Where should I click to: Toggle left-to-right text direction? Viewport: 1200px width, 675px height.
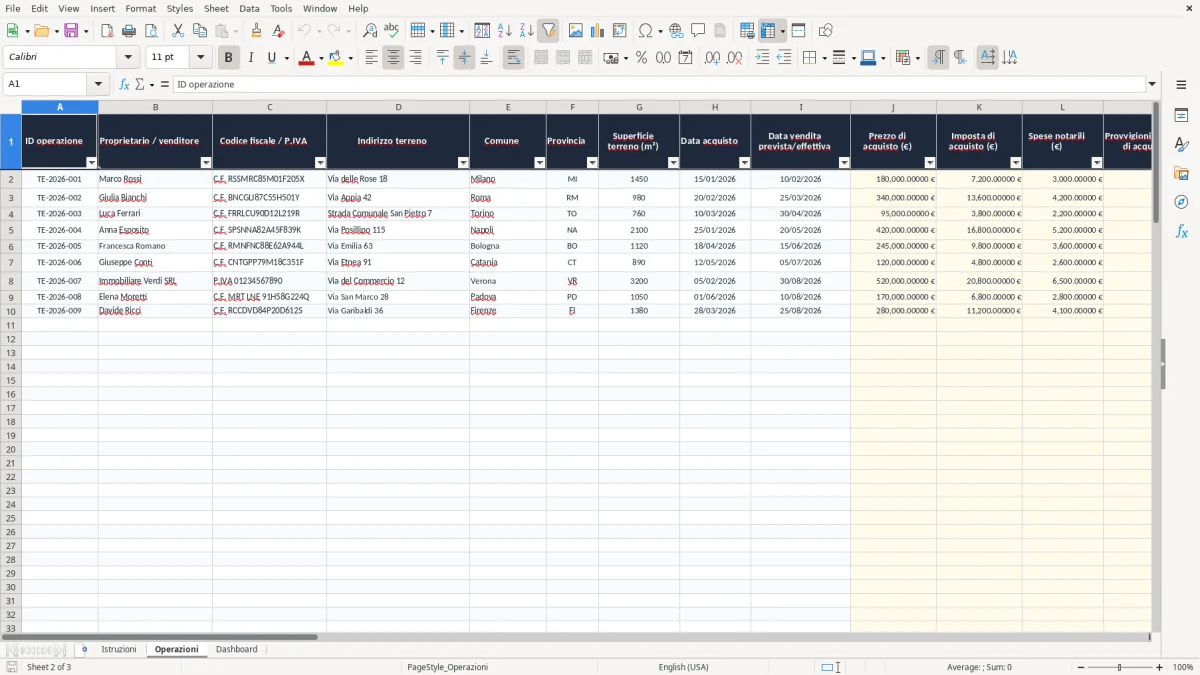(938, 58)
